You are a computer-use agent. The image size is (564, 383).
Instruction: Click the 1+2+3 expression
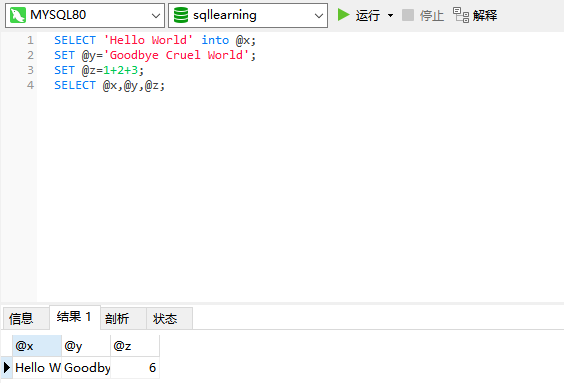click(x=120, y=70)
